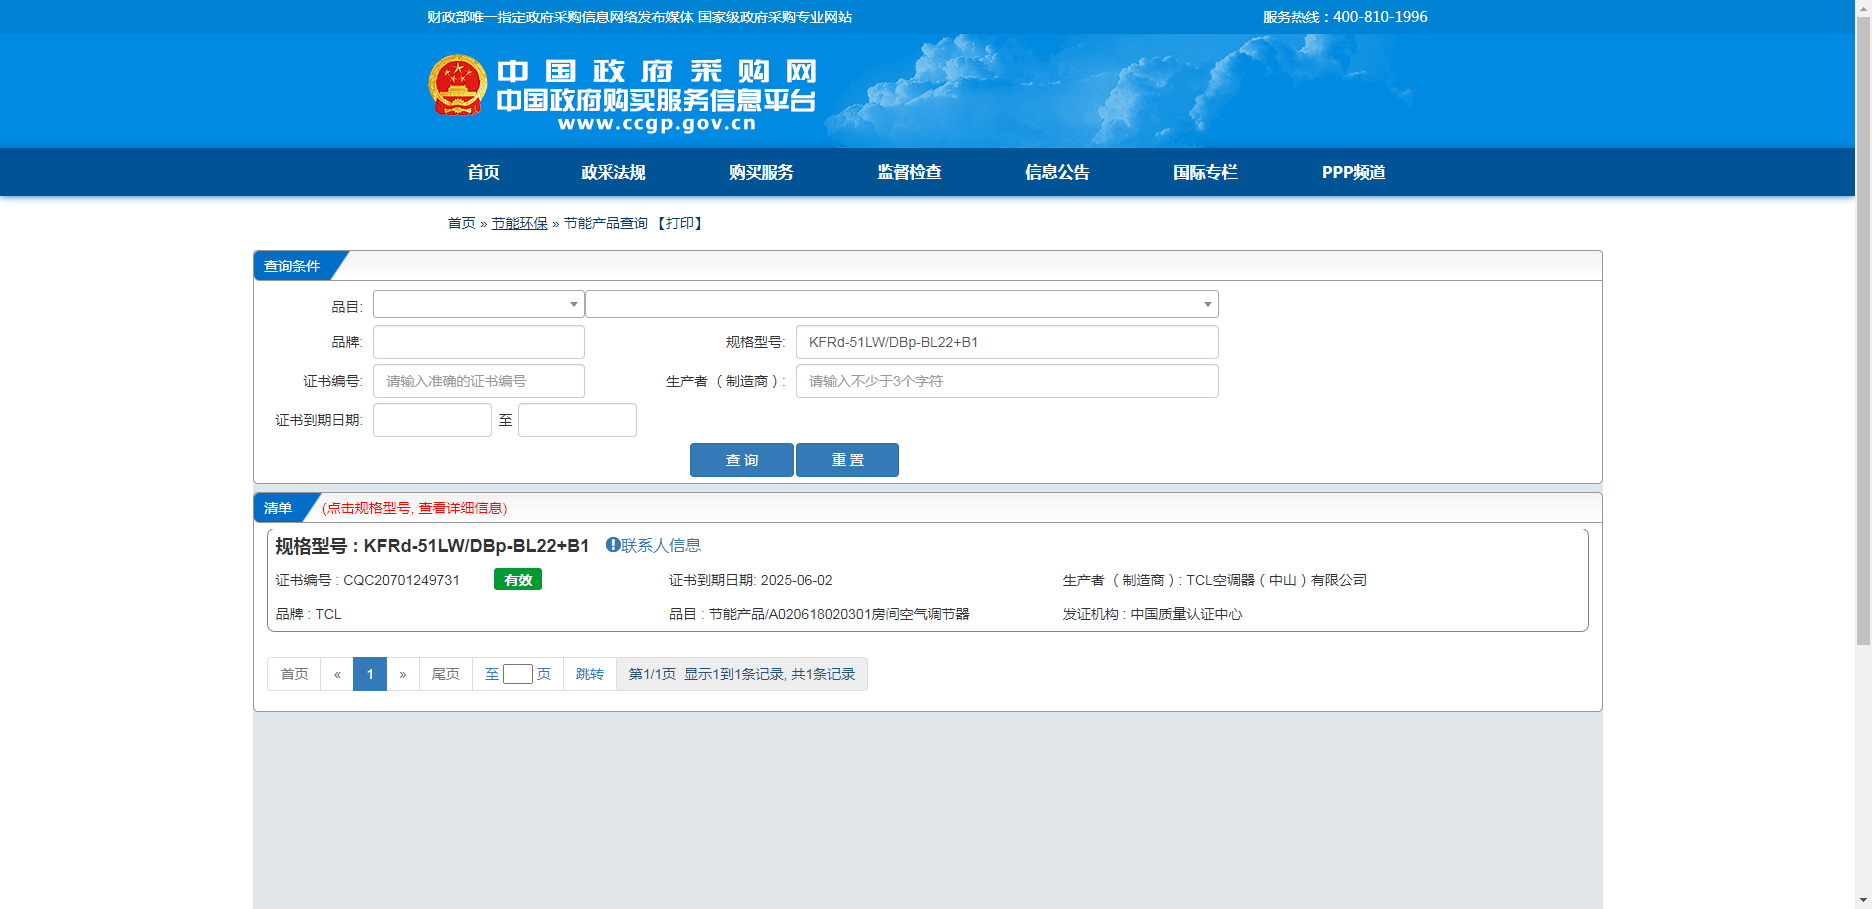Click the scrollbar down arrow
Image resolution: width=1872 pixels, height=909 pixels.
[1863, 901]
